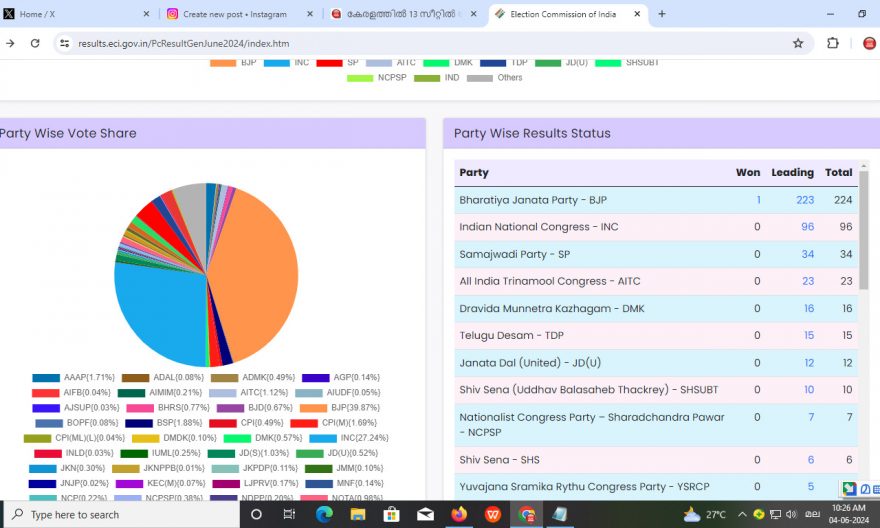Reload the page with the refresh icon
Image resolution: width=880 pixels, height=528 pixels.
click(x=35, y=43)
